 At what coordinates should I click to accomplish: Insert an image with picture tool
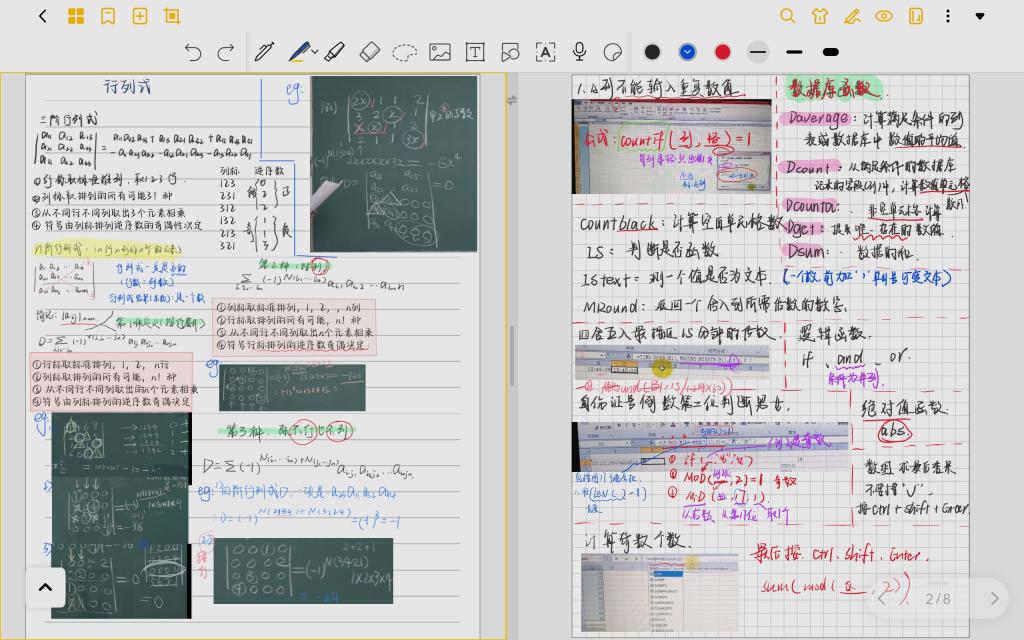click(440, 52)
